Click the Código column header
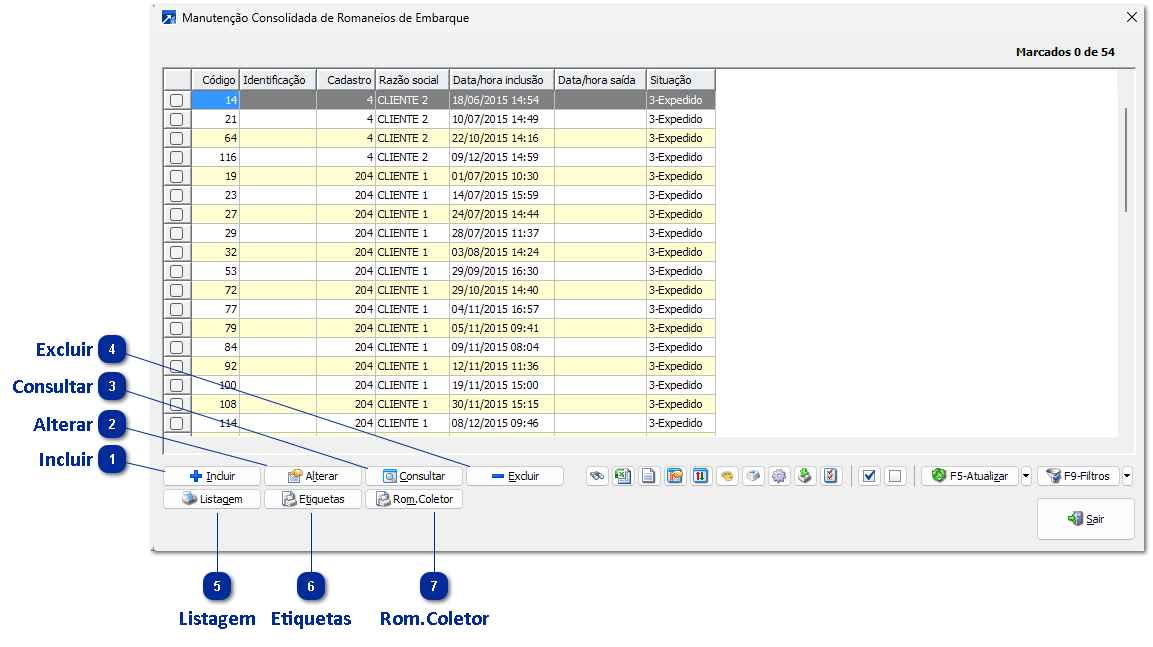 216,80
